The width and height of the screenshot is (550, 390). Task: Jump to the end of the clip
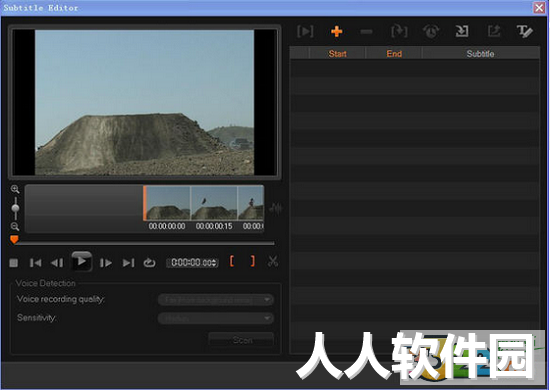tap(128, 263)
